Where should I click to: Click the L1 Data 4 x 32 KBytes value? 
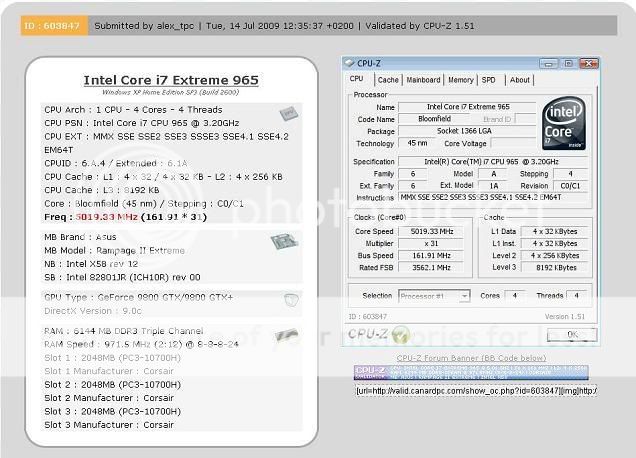point(555,232)
